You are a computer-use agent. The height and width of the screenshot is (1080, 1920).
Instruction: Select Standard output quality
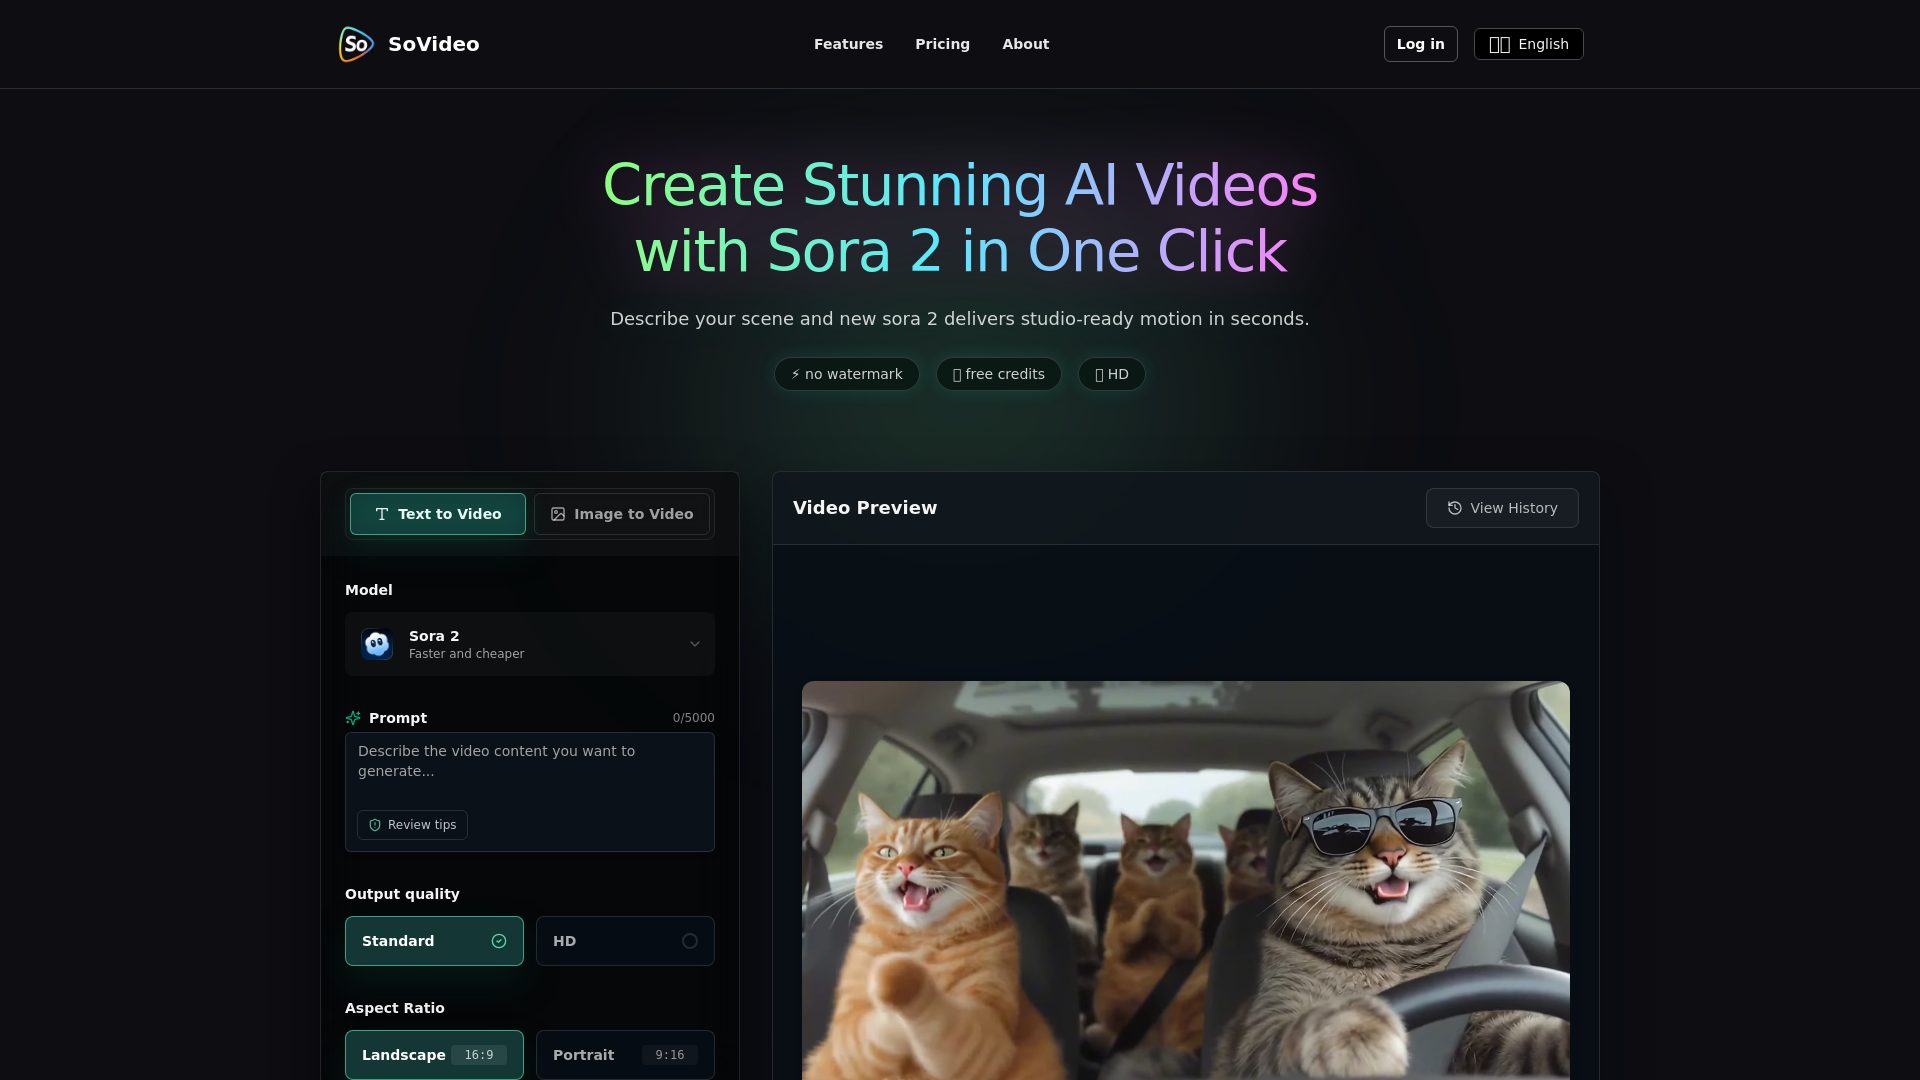click(434, 941)
